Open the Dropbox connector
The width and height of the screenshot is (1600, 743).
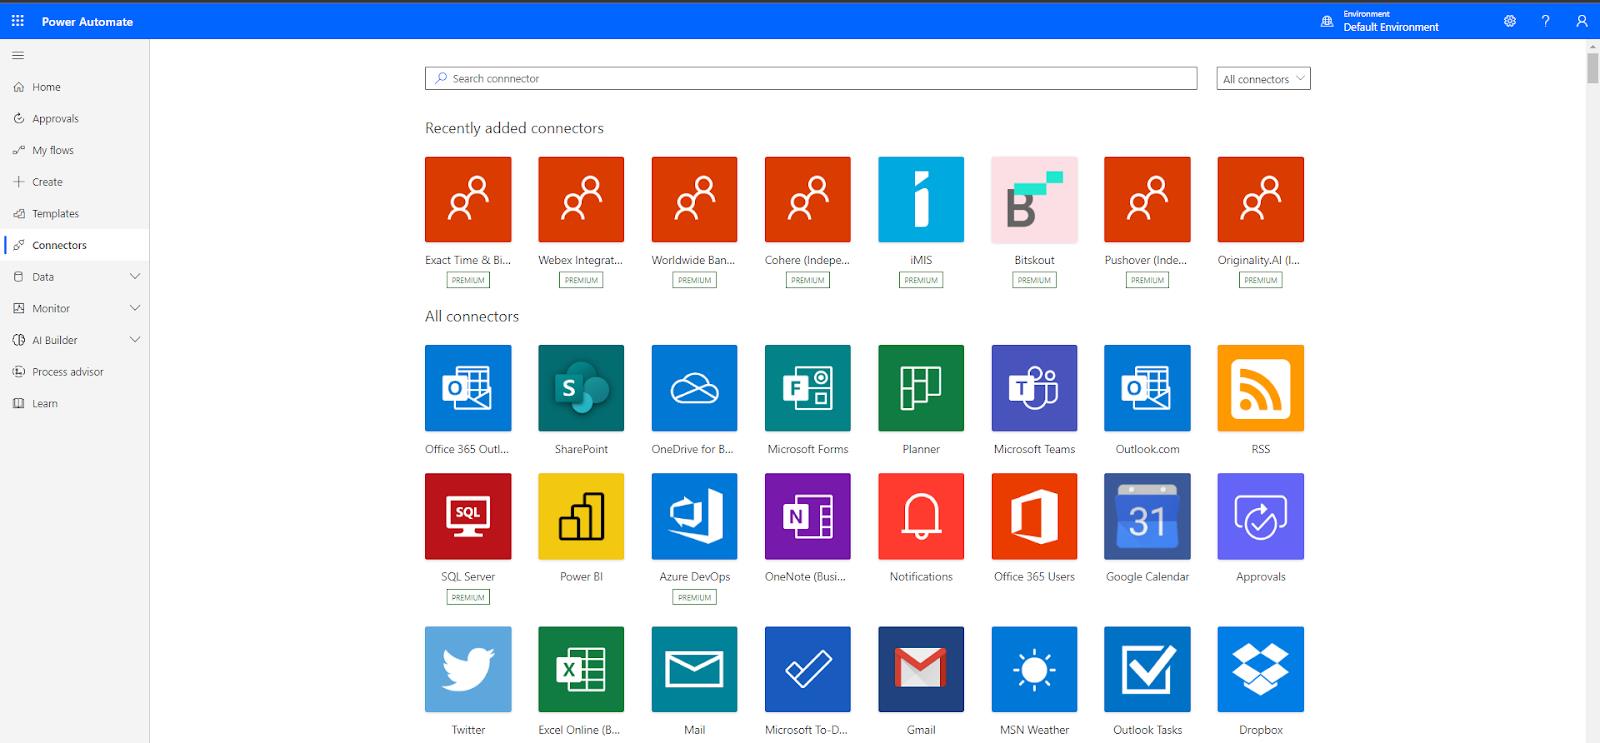[1261, 669]
